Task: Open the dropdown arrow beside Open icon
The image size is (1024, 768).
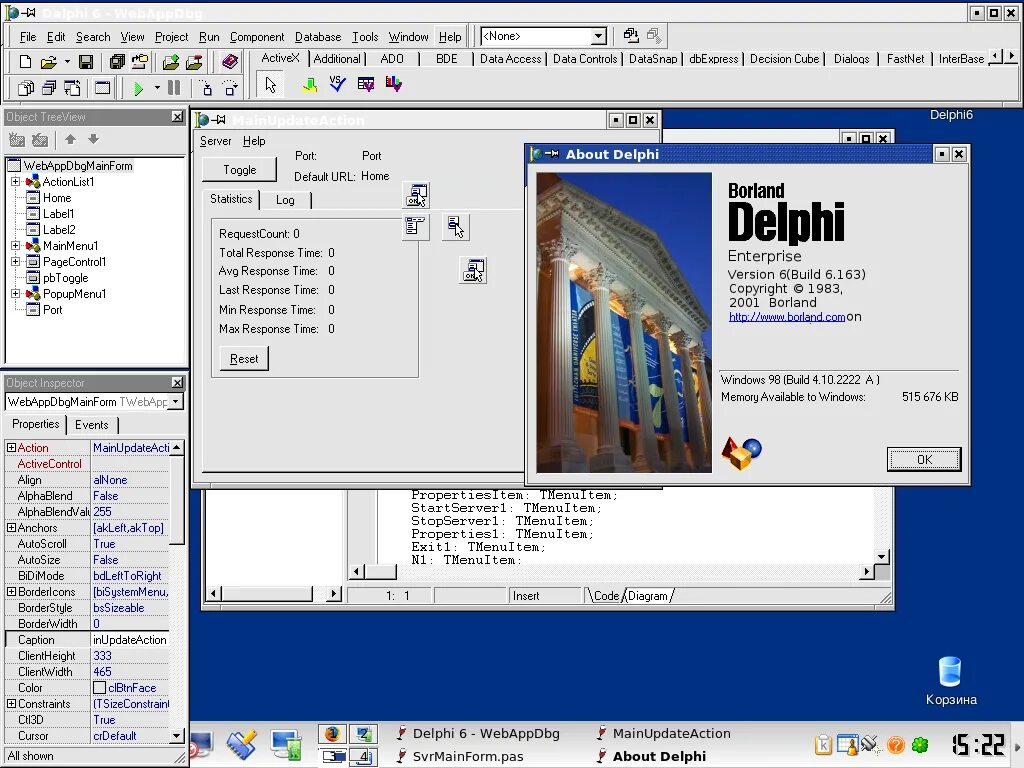Action: [67, 62]
